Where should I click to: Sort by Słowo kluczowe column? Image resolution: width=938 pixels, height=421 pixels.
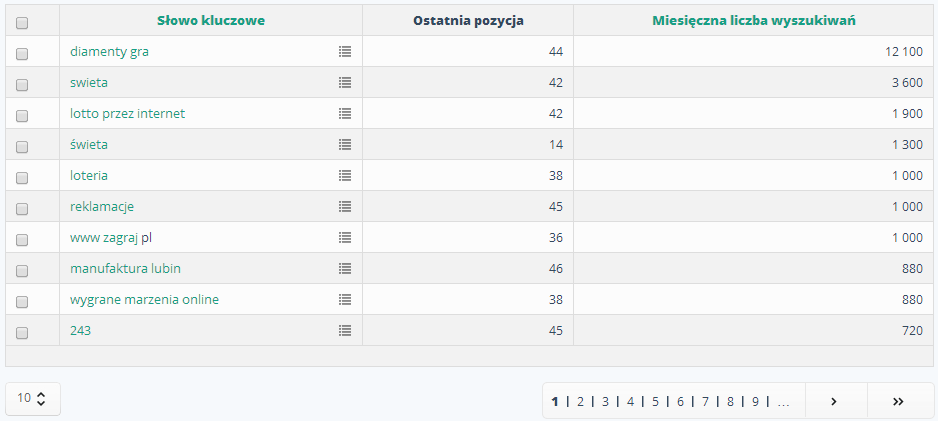pyautogui.click(x=211, y=20)
